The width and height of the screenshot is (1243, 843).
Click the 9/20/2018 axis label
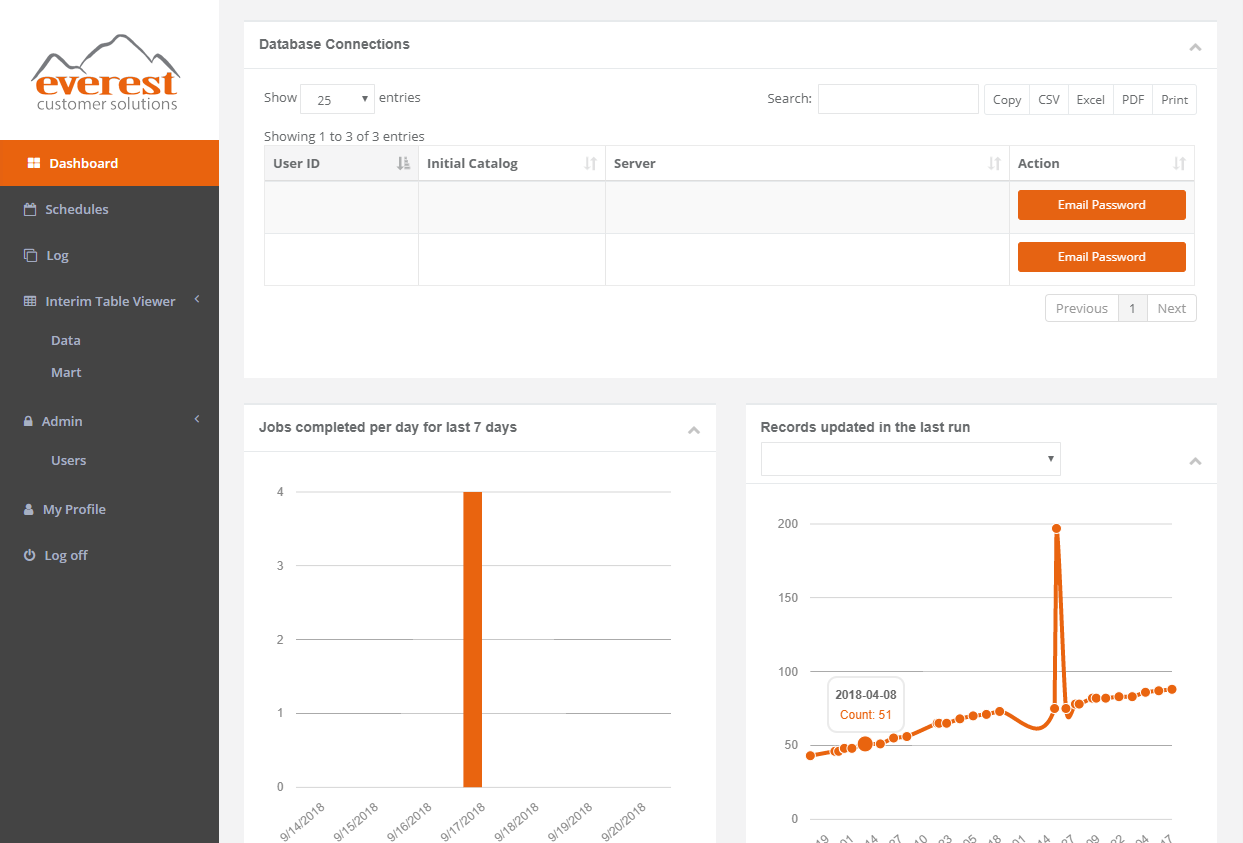623,822
